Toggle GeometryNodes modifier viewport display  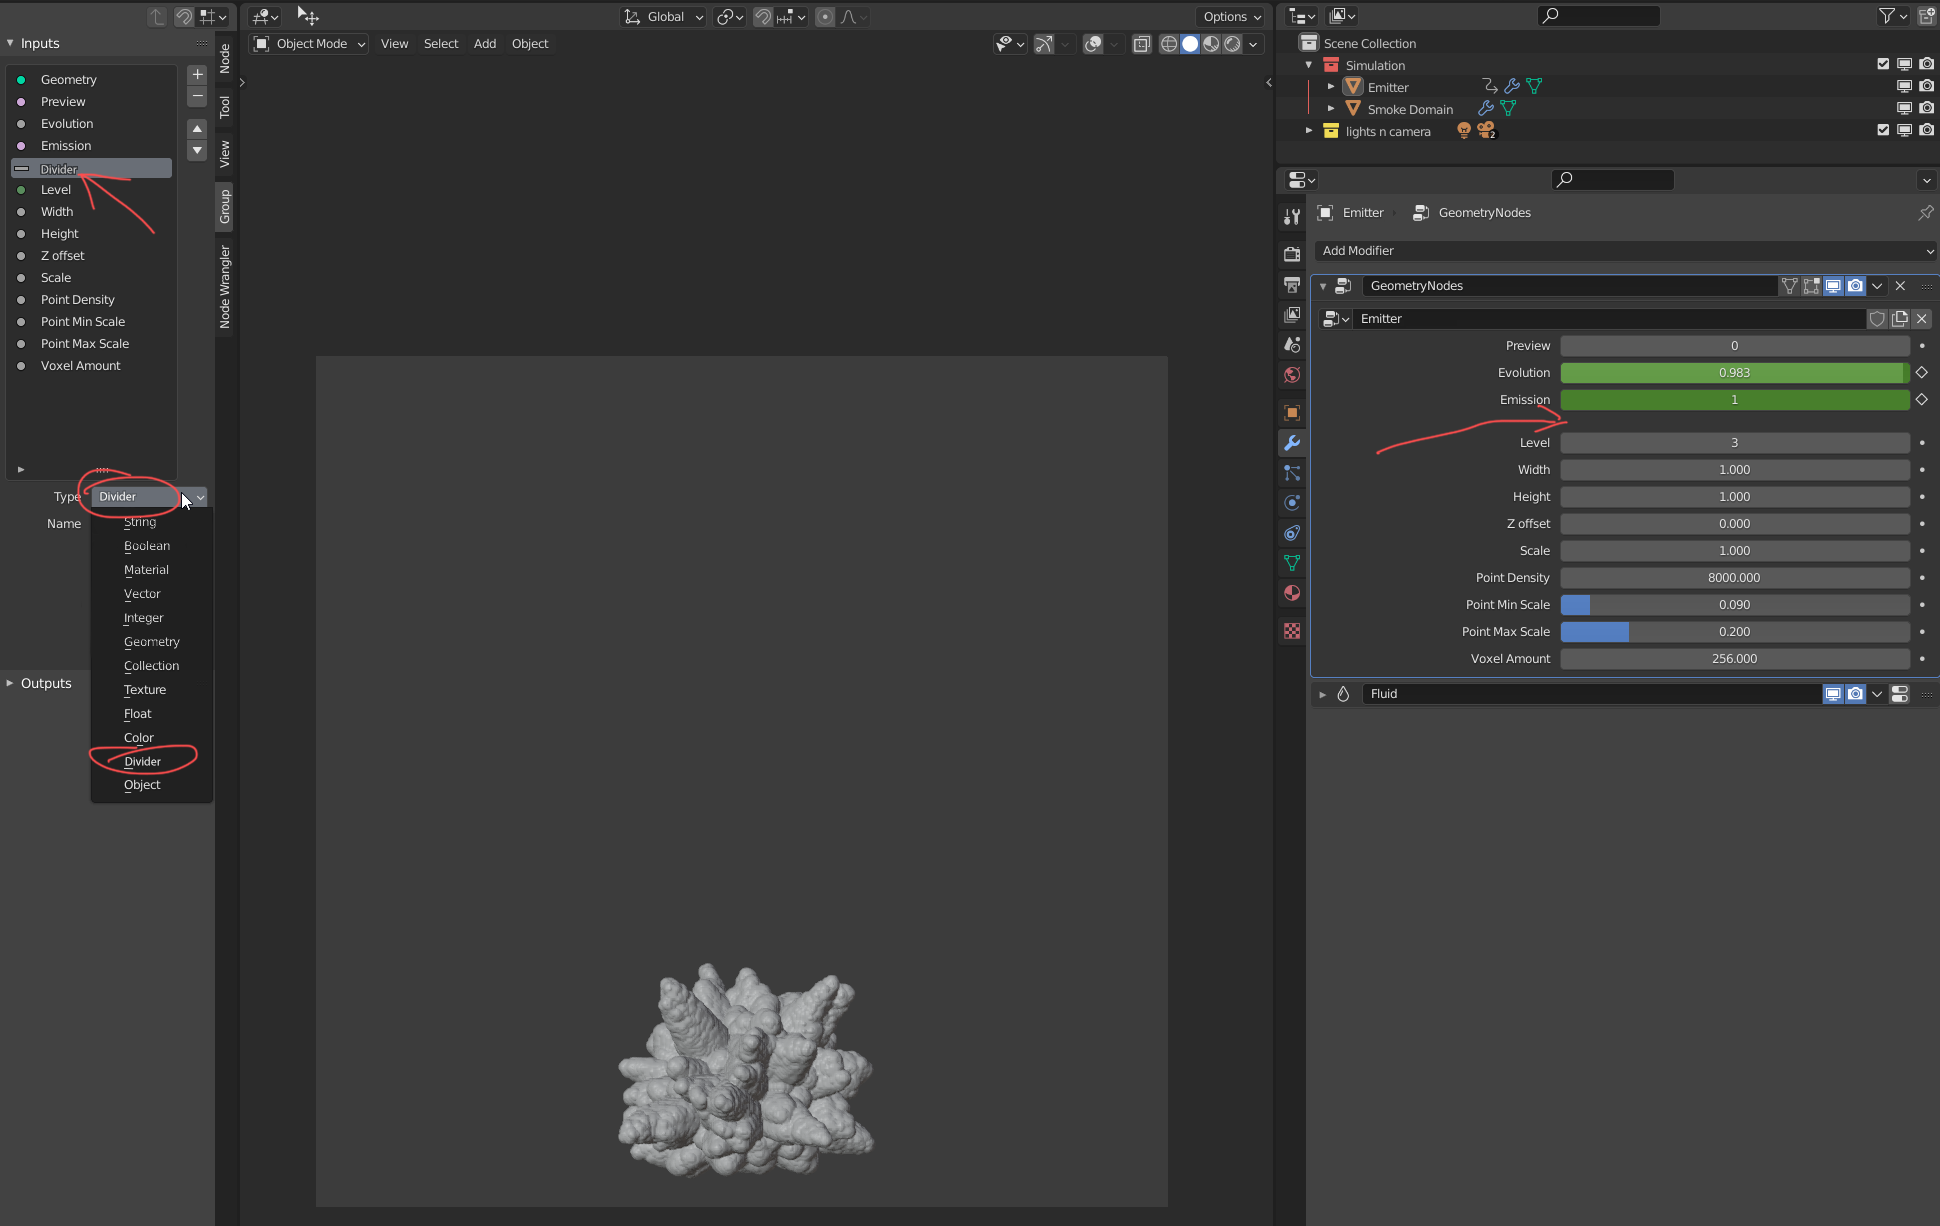click(1833, 286)
